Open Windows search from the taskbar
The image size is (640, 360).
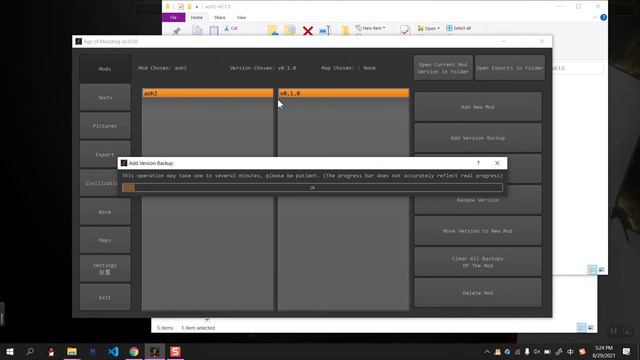coord(30,351)
